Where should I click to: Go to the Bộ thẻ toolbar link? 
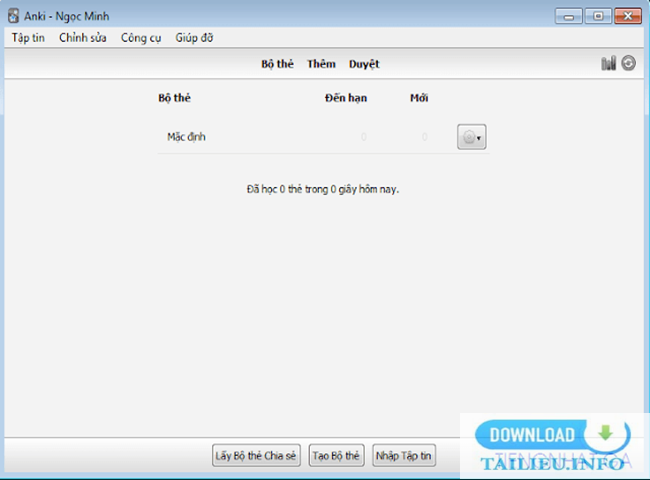(277, 64)
